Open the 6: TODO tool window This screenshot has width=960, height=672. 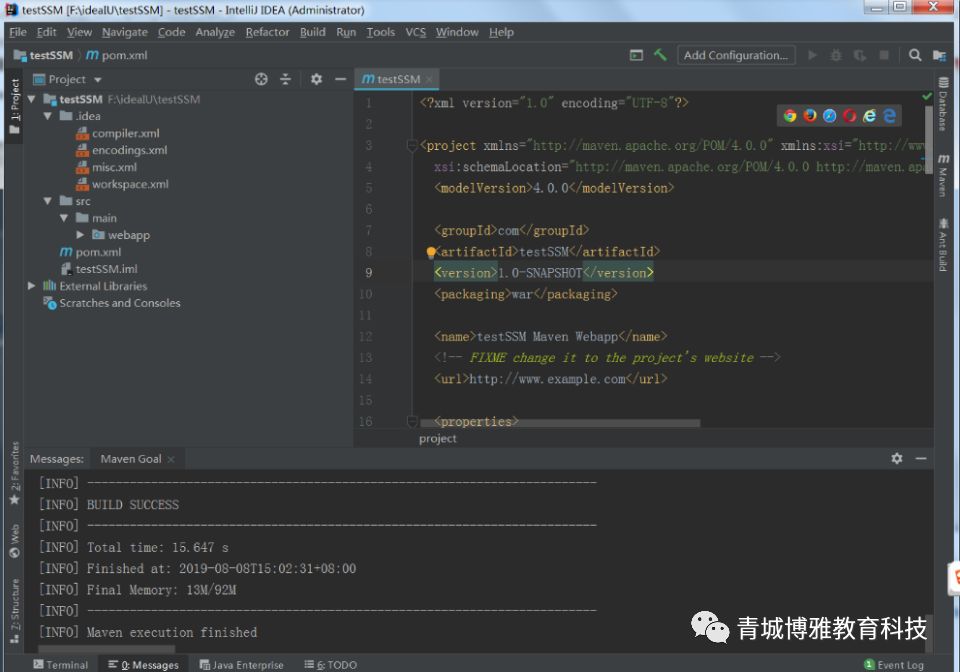click(331, 665)
